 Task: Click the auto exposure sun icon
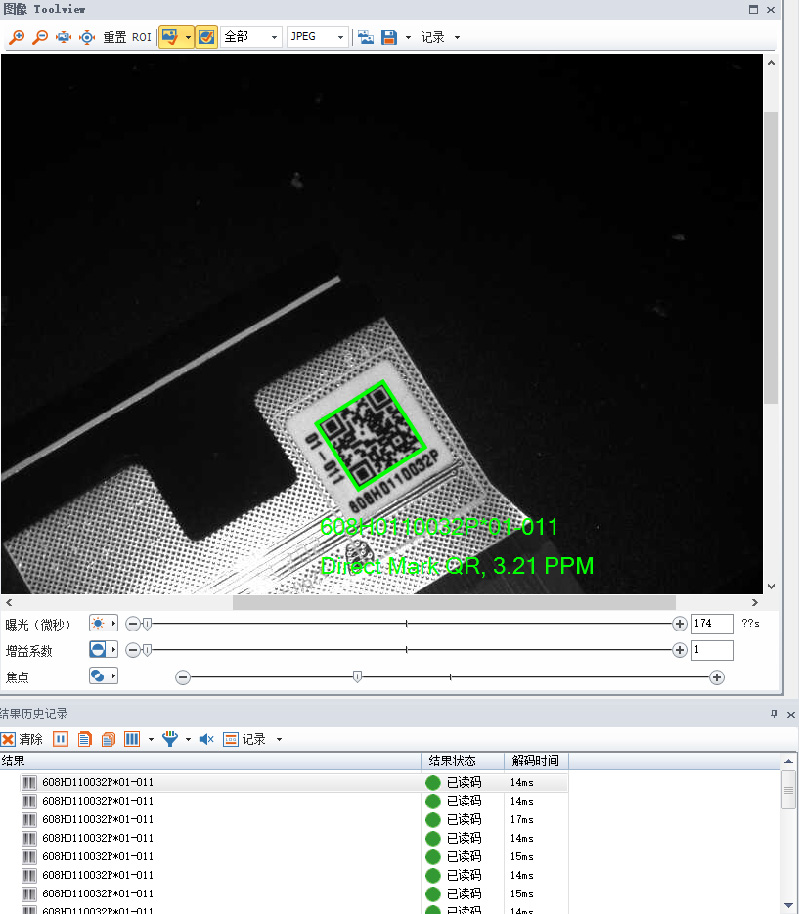pos(98,624)
